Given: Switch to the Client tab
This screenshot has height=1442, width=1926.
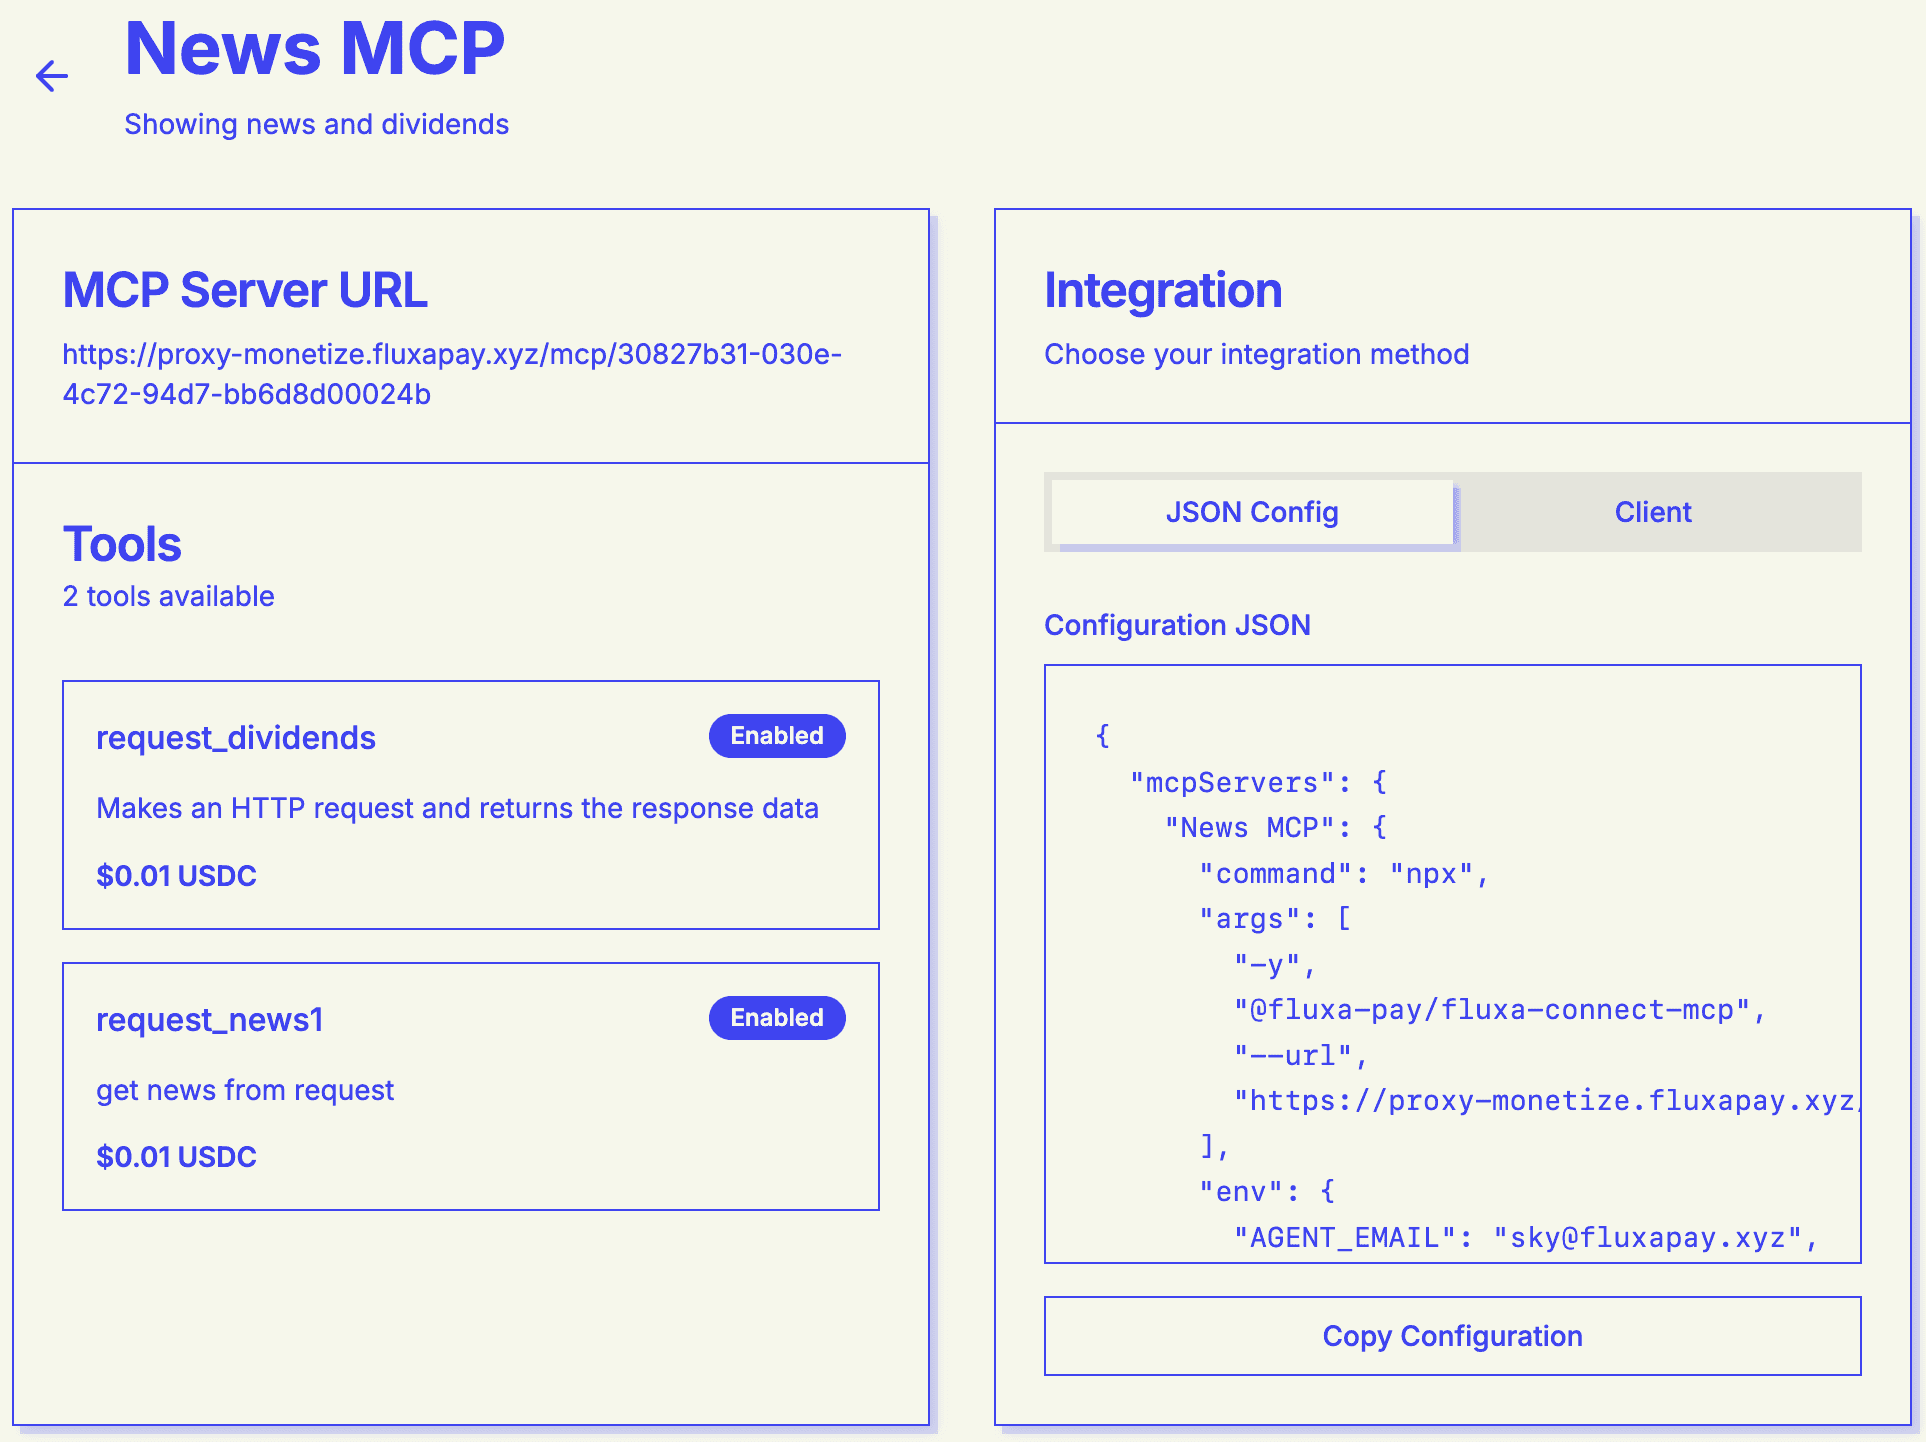Looking at the screenshot, I should 1652,512.
